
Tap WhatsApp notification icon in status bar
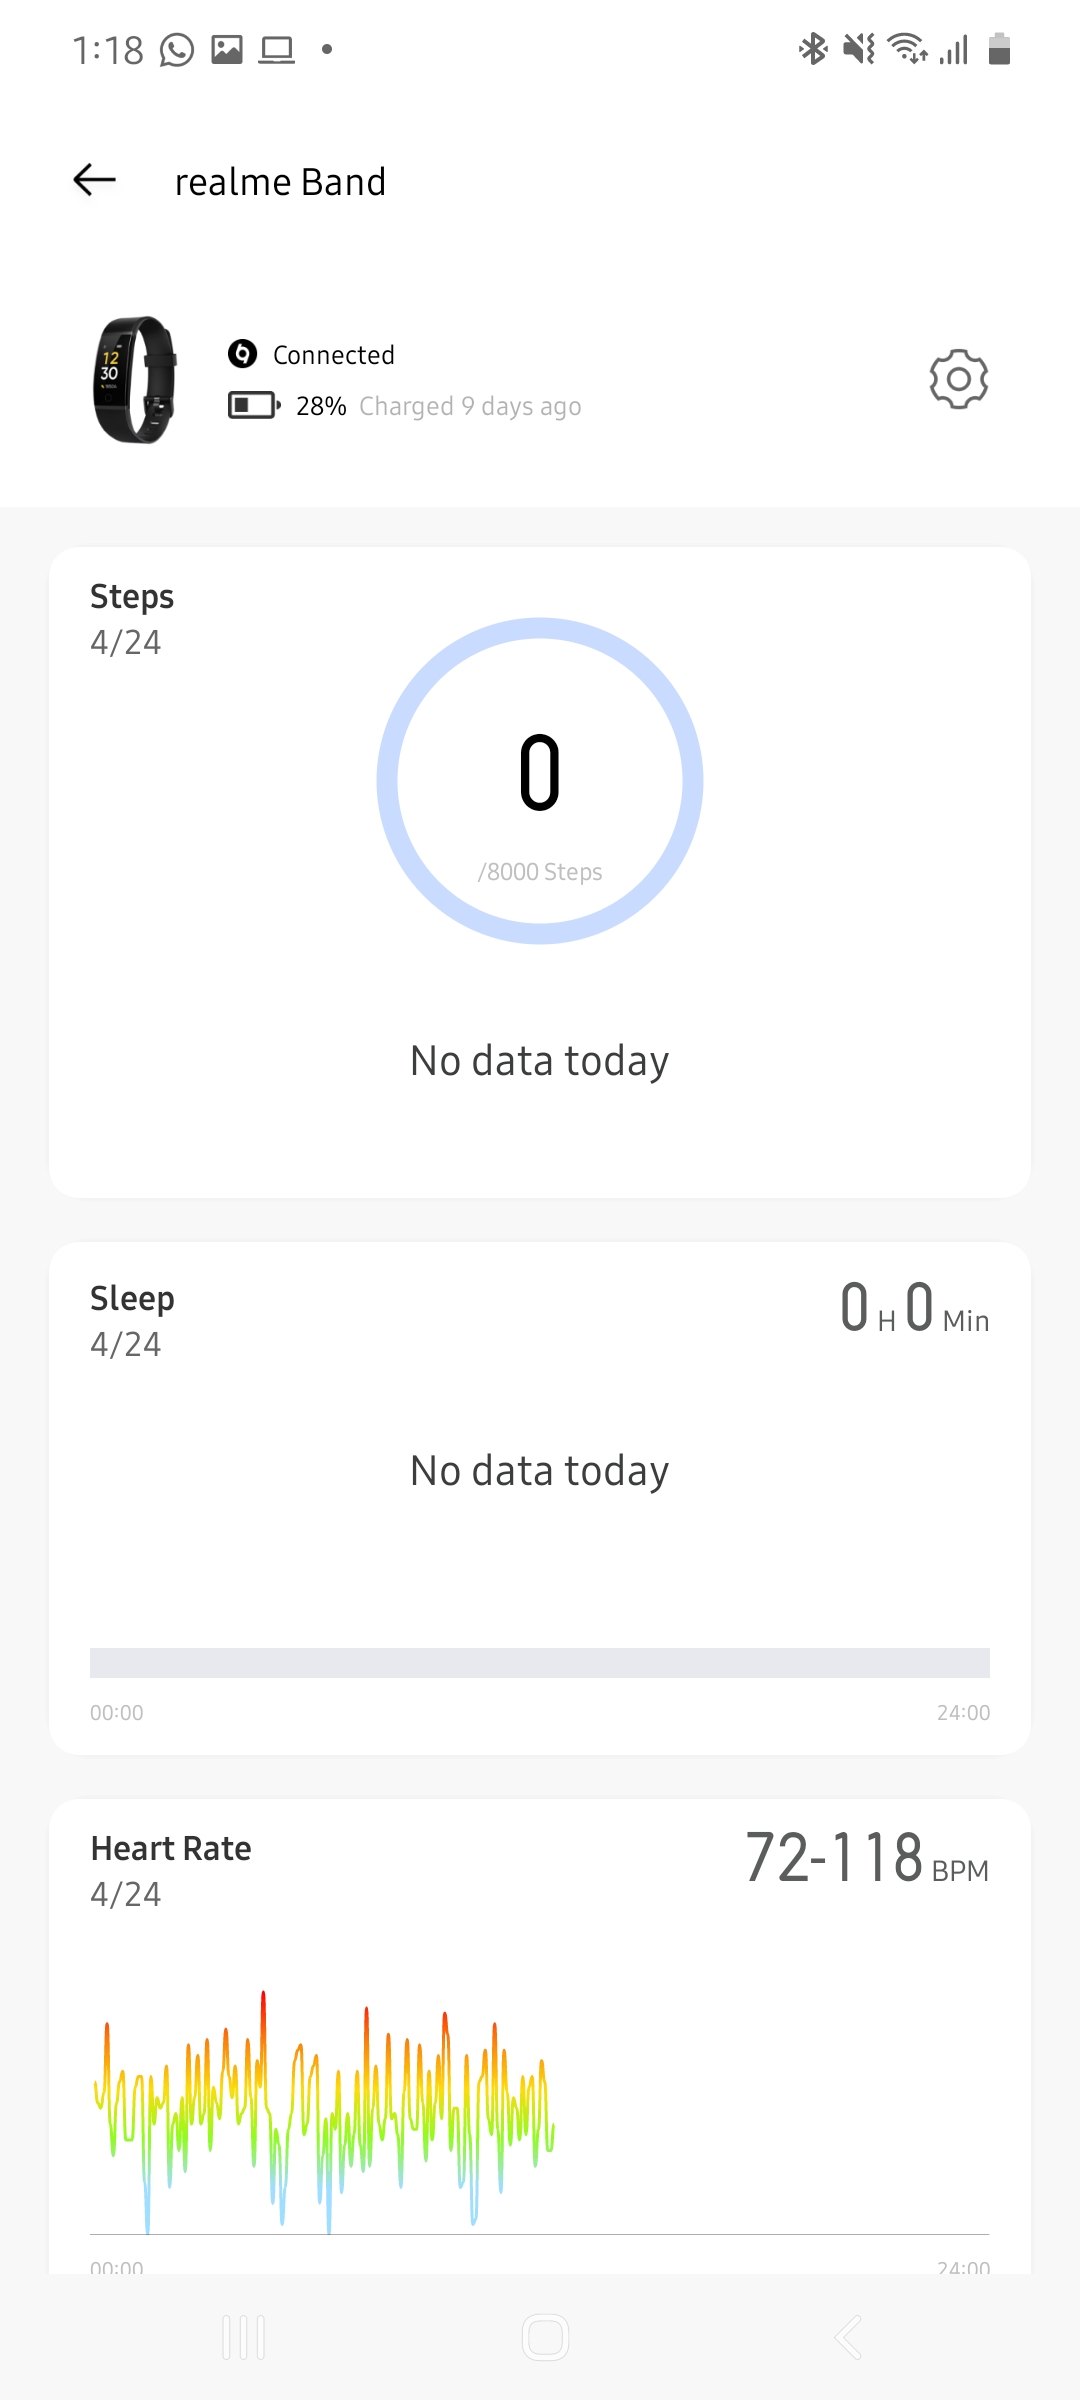click(177, 49)
